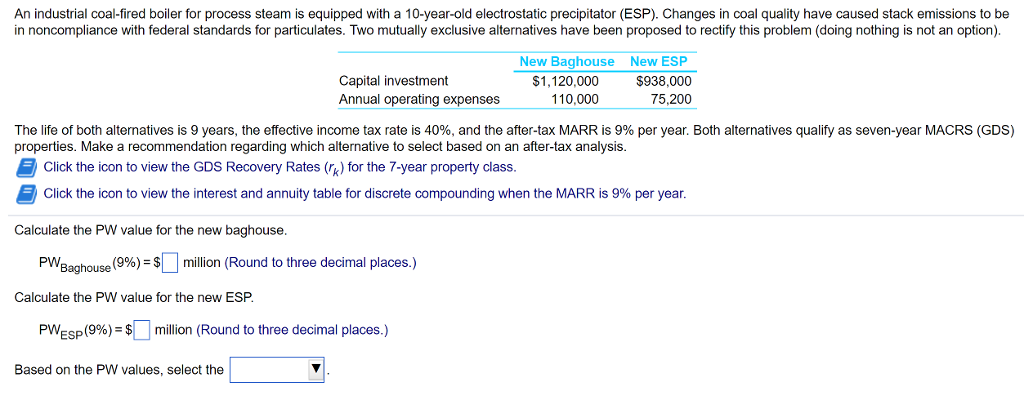Select the New ESP column header
This screenshot has width=1024, height=400.
pos(658,61)
